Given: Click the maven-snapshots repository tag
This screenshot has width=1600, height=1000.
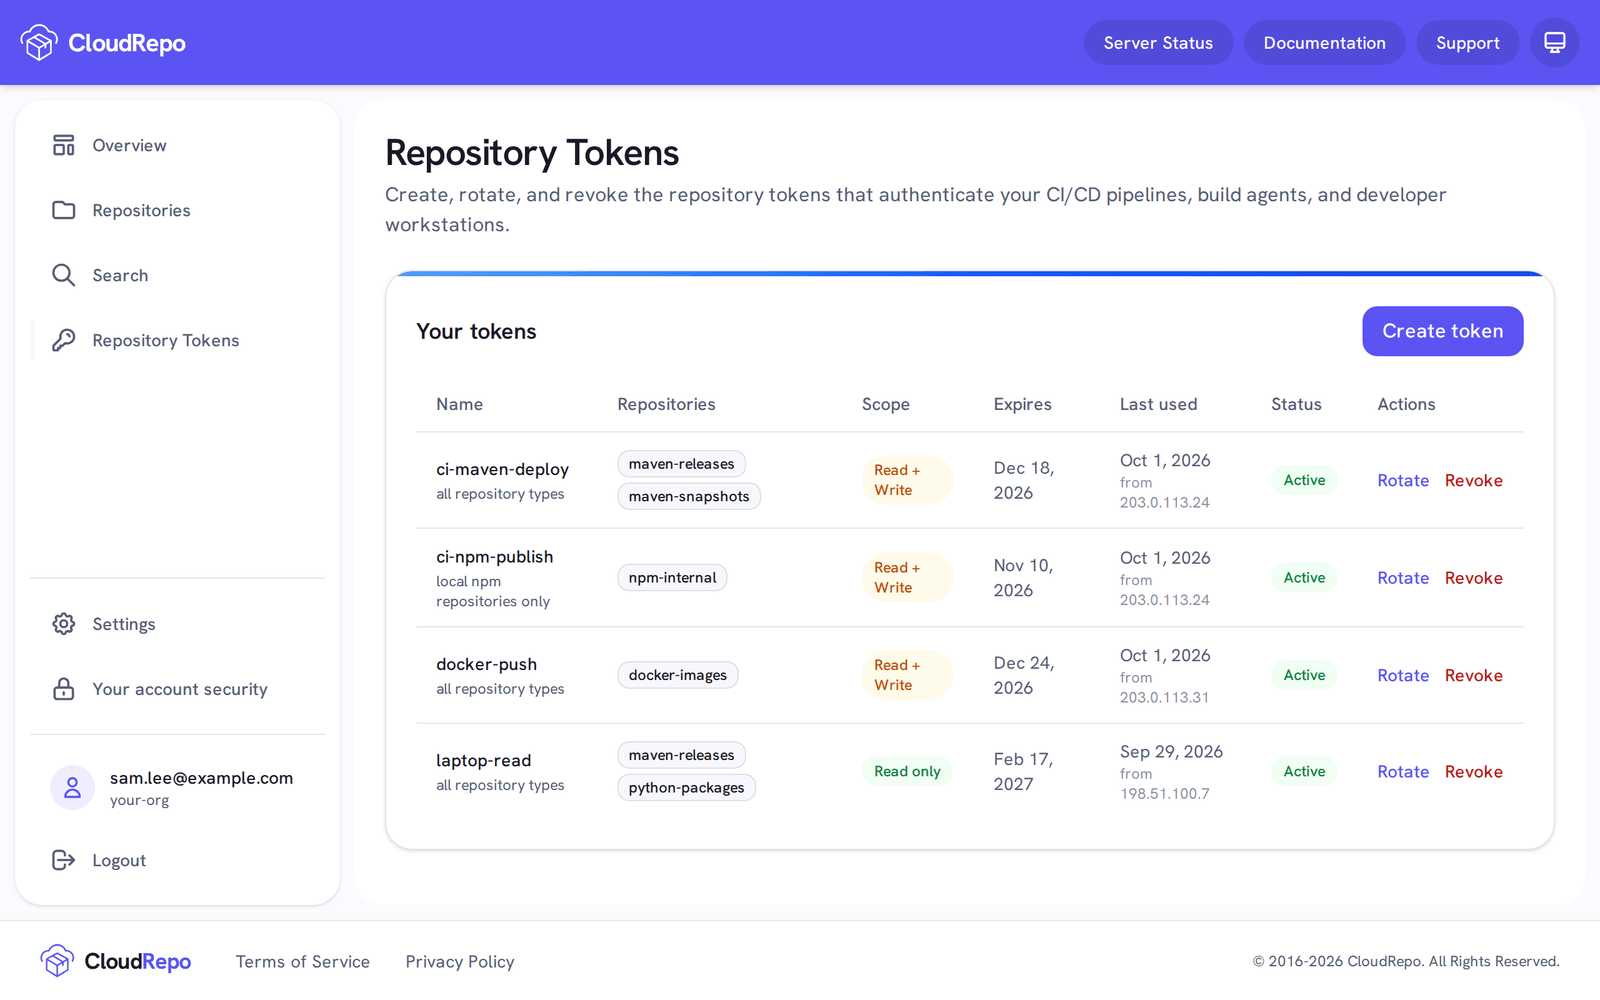Looking at the screenshot, I should pos(689,496).
